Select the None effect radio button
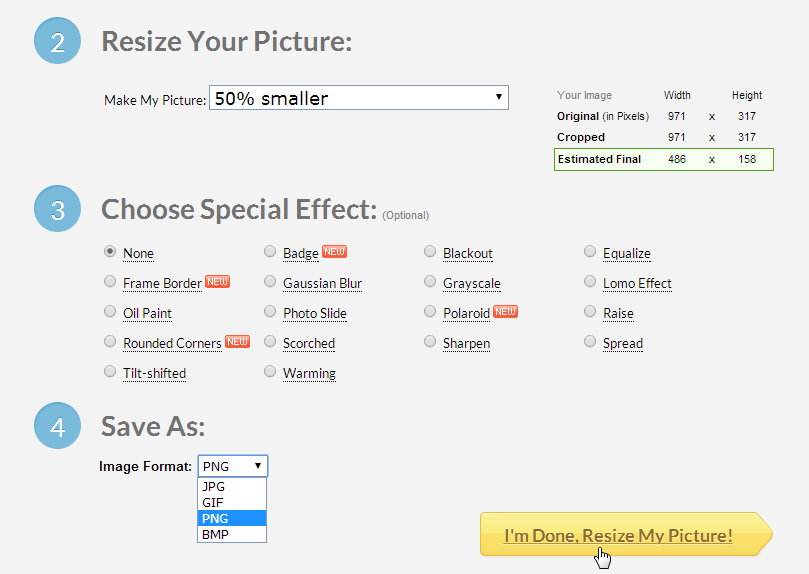Viewport: 809px width, 574px height. pos(110,252)
